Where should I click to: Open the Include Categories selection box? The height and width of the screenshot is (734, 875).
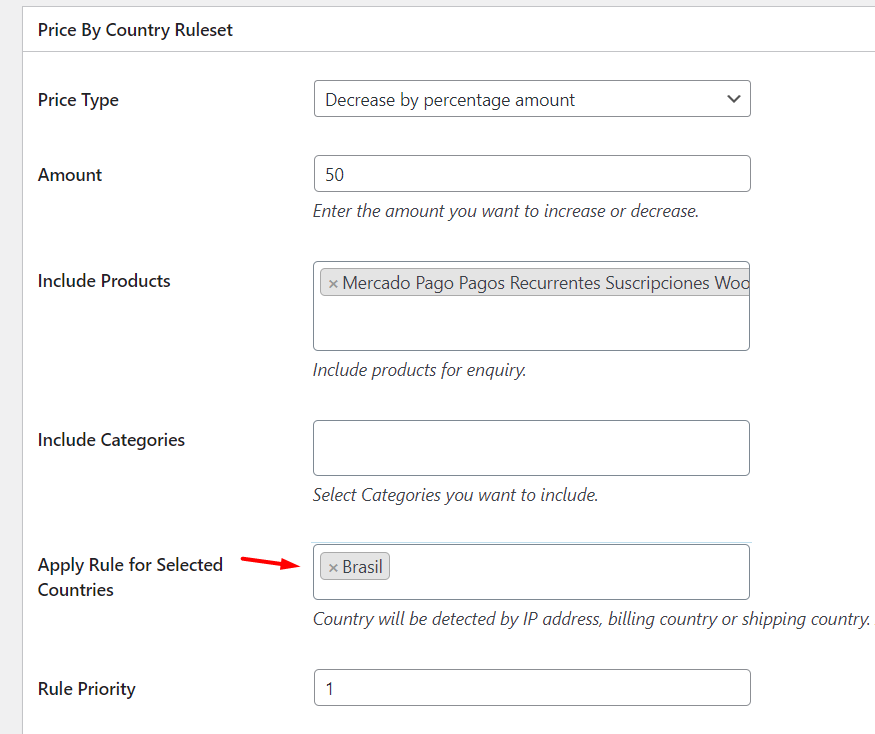tap(531, 448)
